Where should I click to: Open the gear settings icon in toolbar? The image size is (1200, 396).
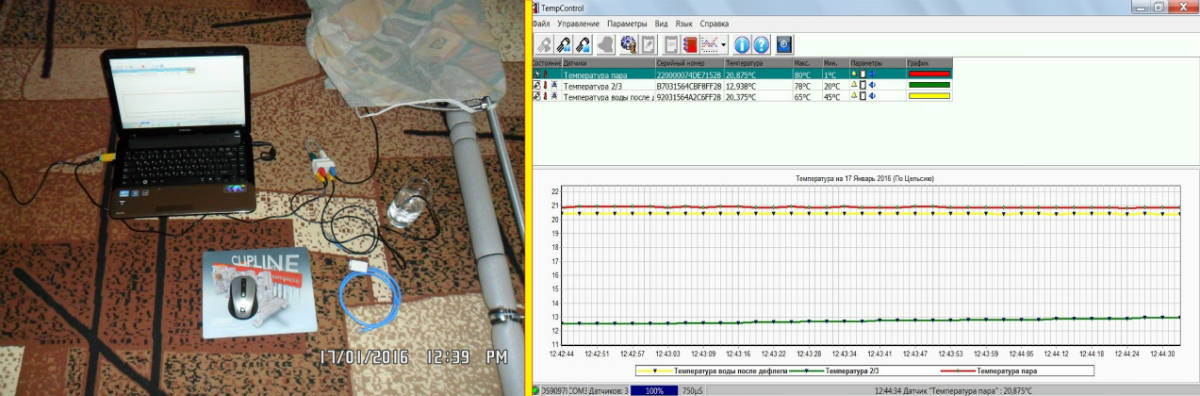[x=628, y=44]
